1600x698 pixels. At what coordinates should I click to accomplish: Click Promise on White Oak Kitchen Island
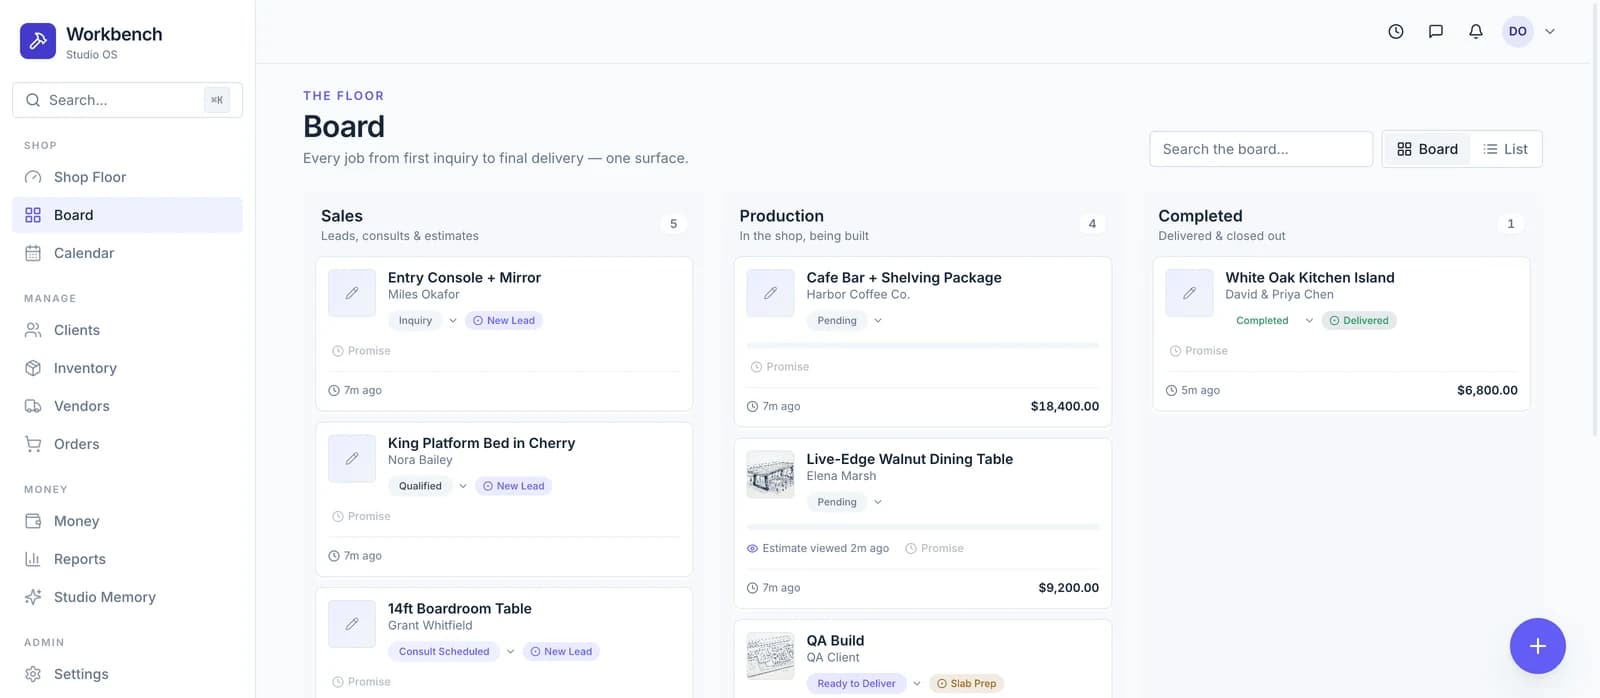click(1199, 351)
